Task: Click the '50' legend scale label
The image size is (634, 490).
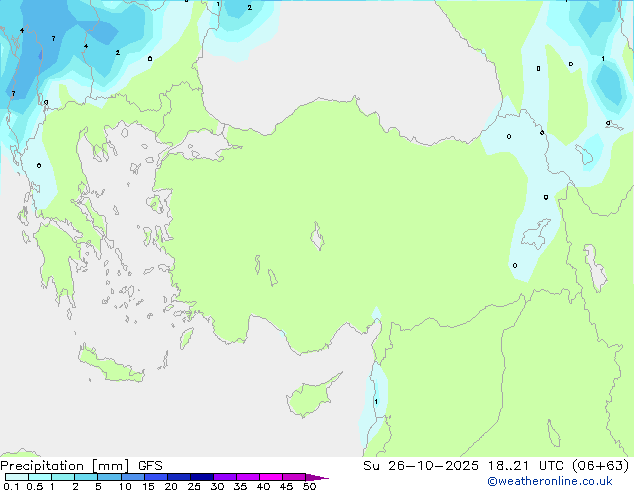Action: click(309, 486)
